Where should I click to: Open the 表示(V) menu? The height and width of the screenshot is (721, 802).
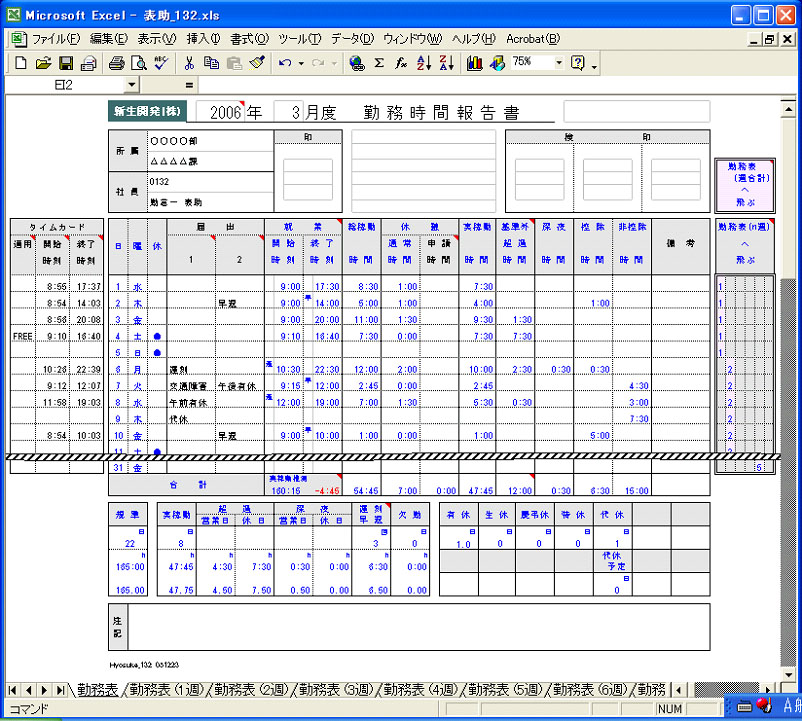157,39
